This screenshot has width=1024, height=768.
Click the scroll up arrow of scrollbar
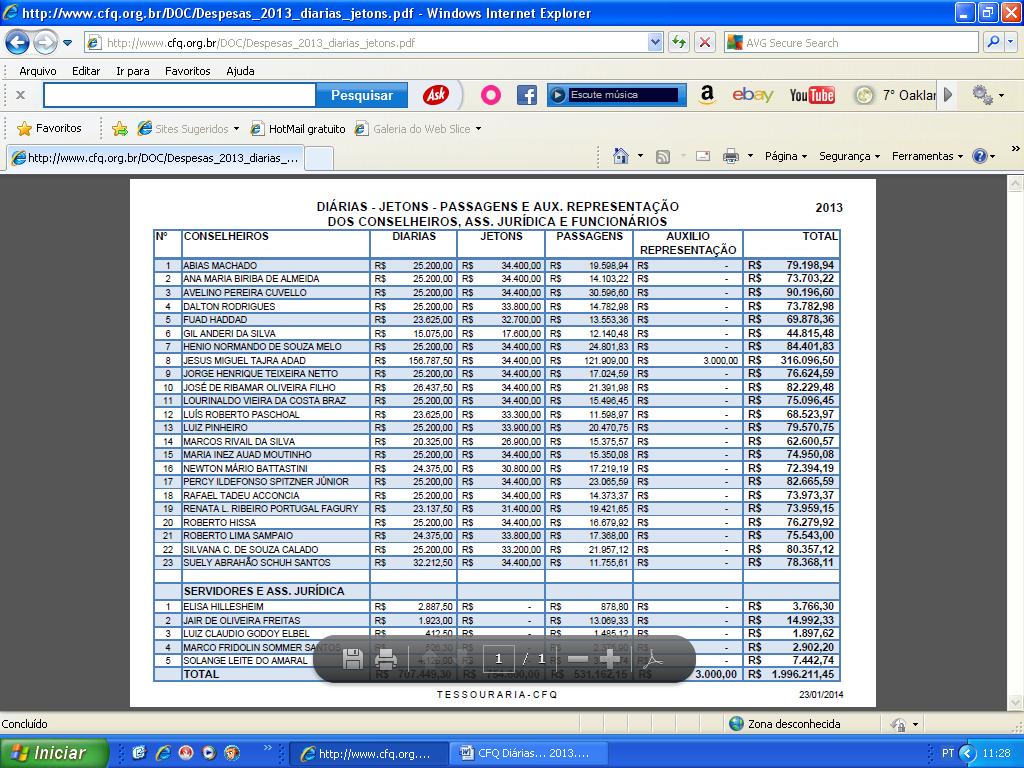[x=1016, y=184]
